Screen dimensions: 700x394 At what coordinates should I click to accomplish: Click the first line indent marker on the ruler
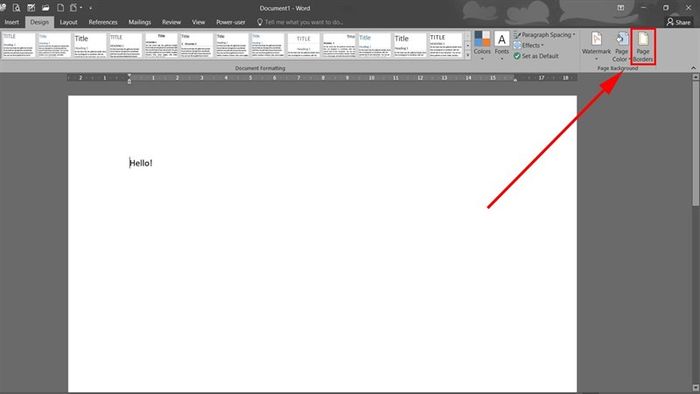pyautogui.click(x=129, y=75)
